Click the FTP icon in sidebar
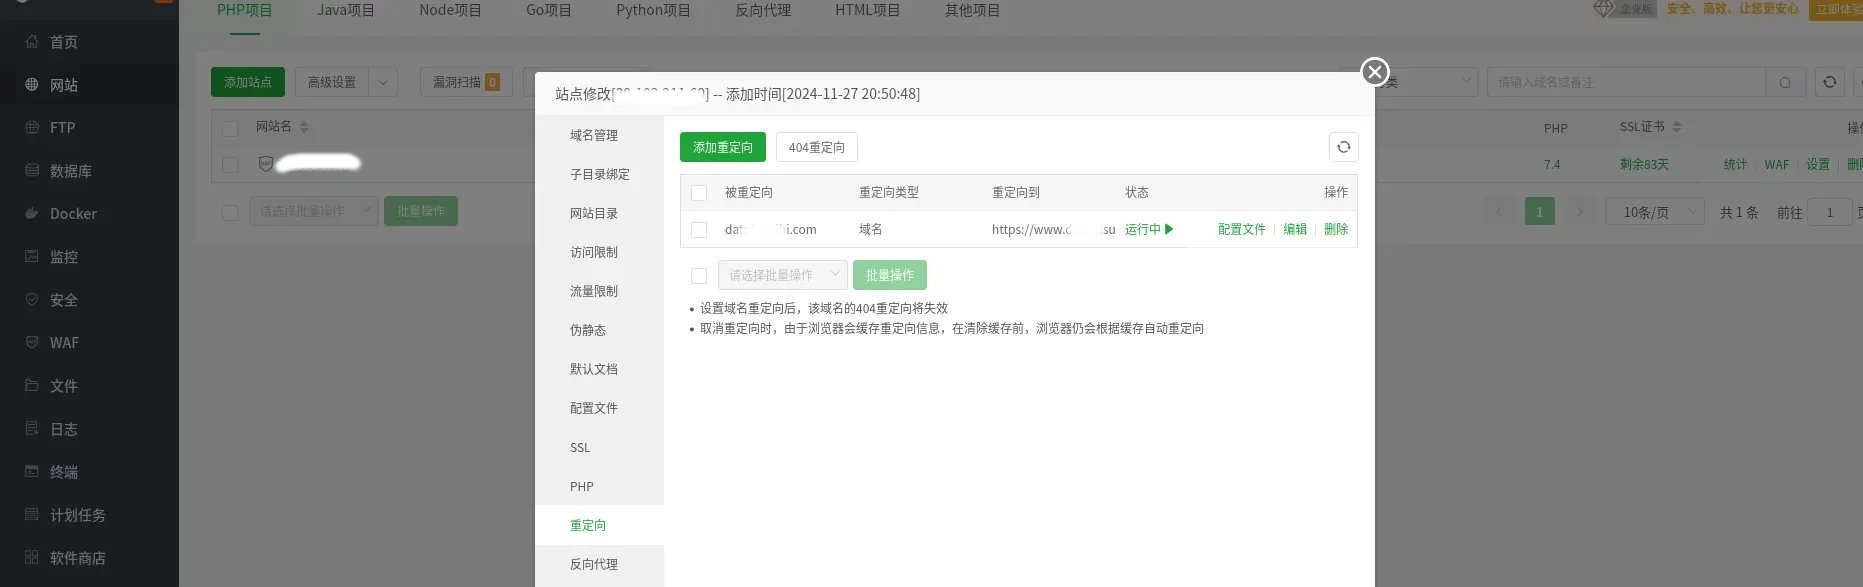The height and width of the screenshot is (587, 1863). point(32,128)
